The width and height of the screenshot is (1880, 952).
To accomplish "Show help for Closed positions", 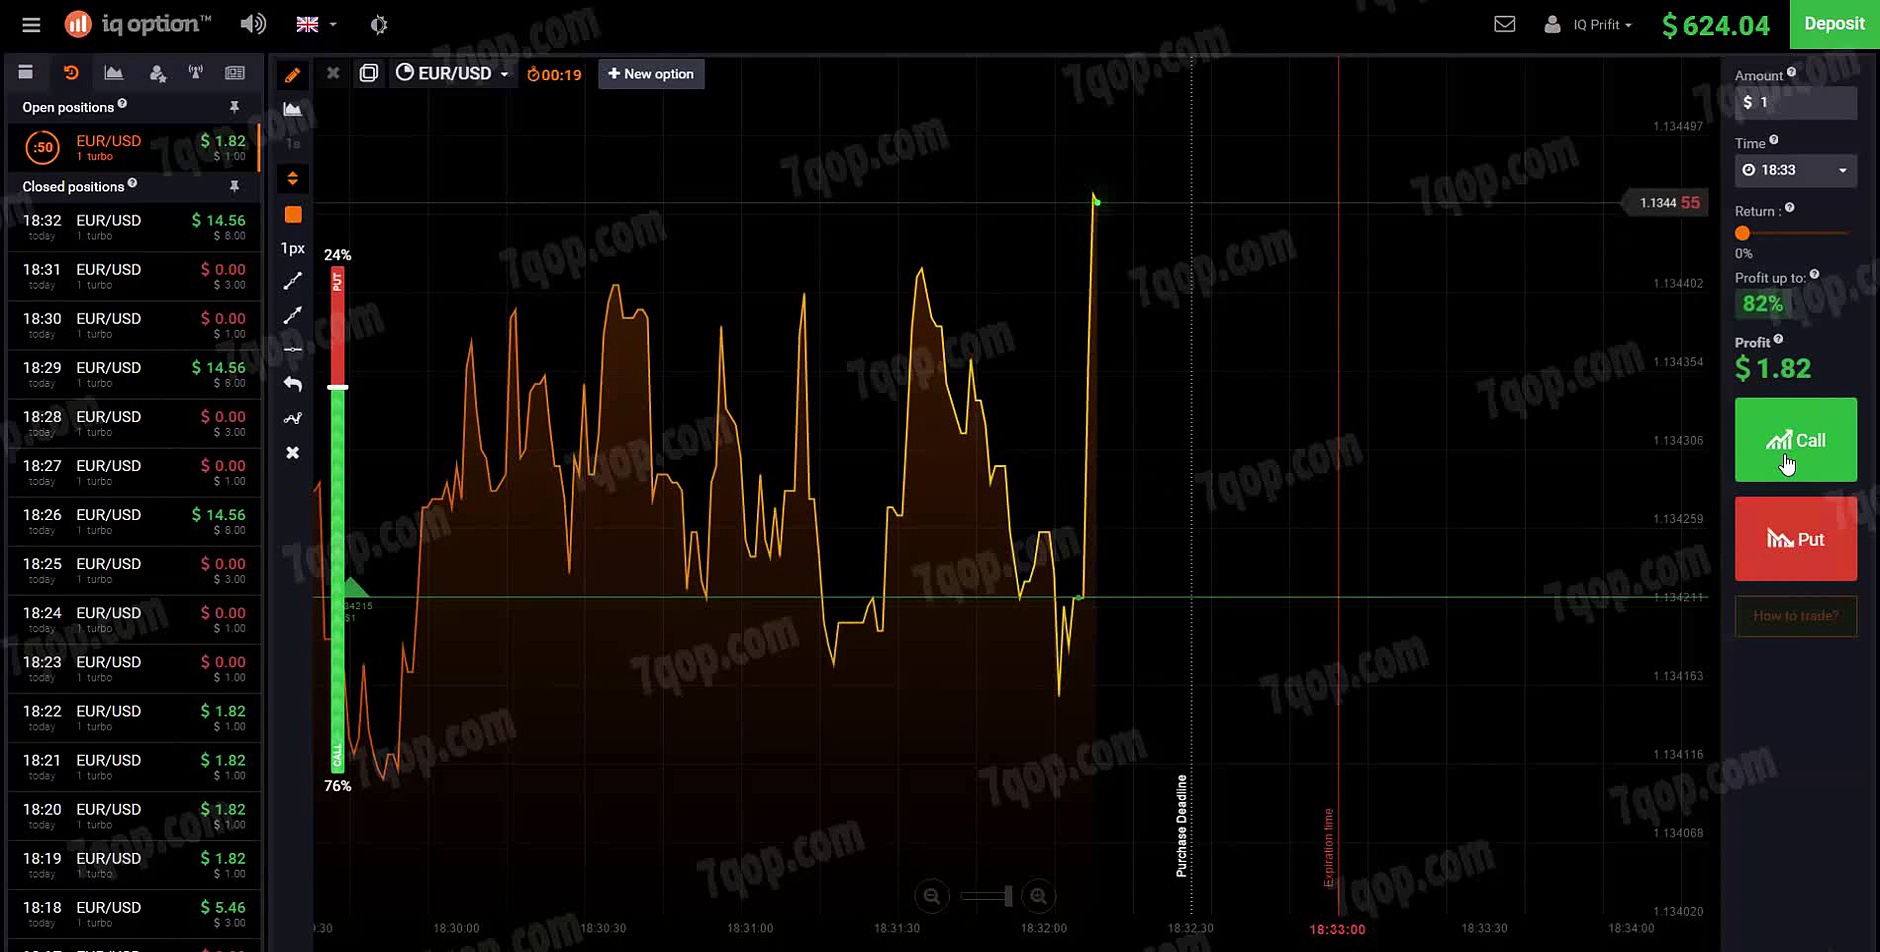I will pyautogui.click(x=132, y=183).
